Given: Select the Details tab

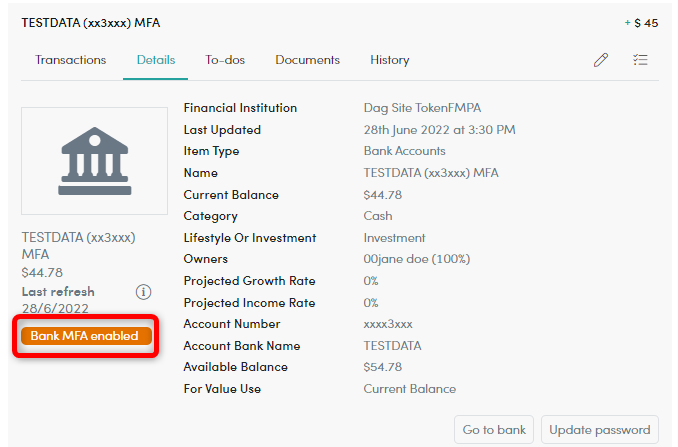Looking at the screenshot, I should 156,60.
